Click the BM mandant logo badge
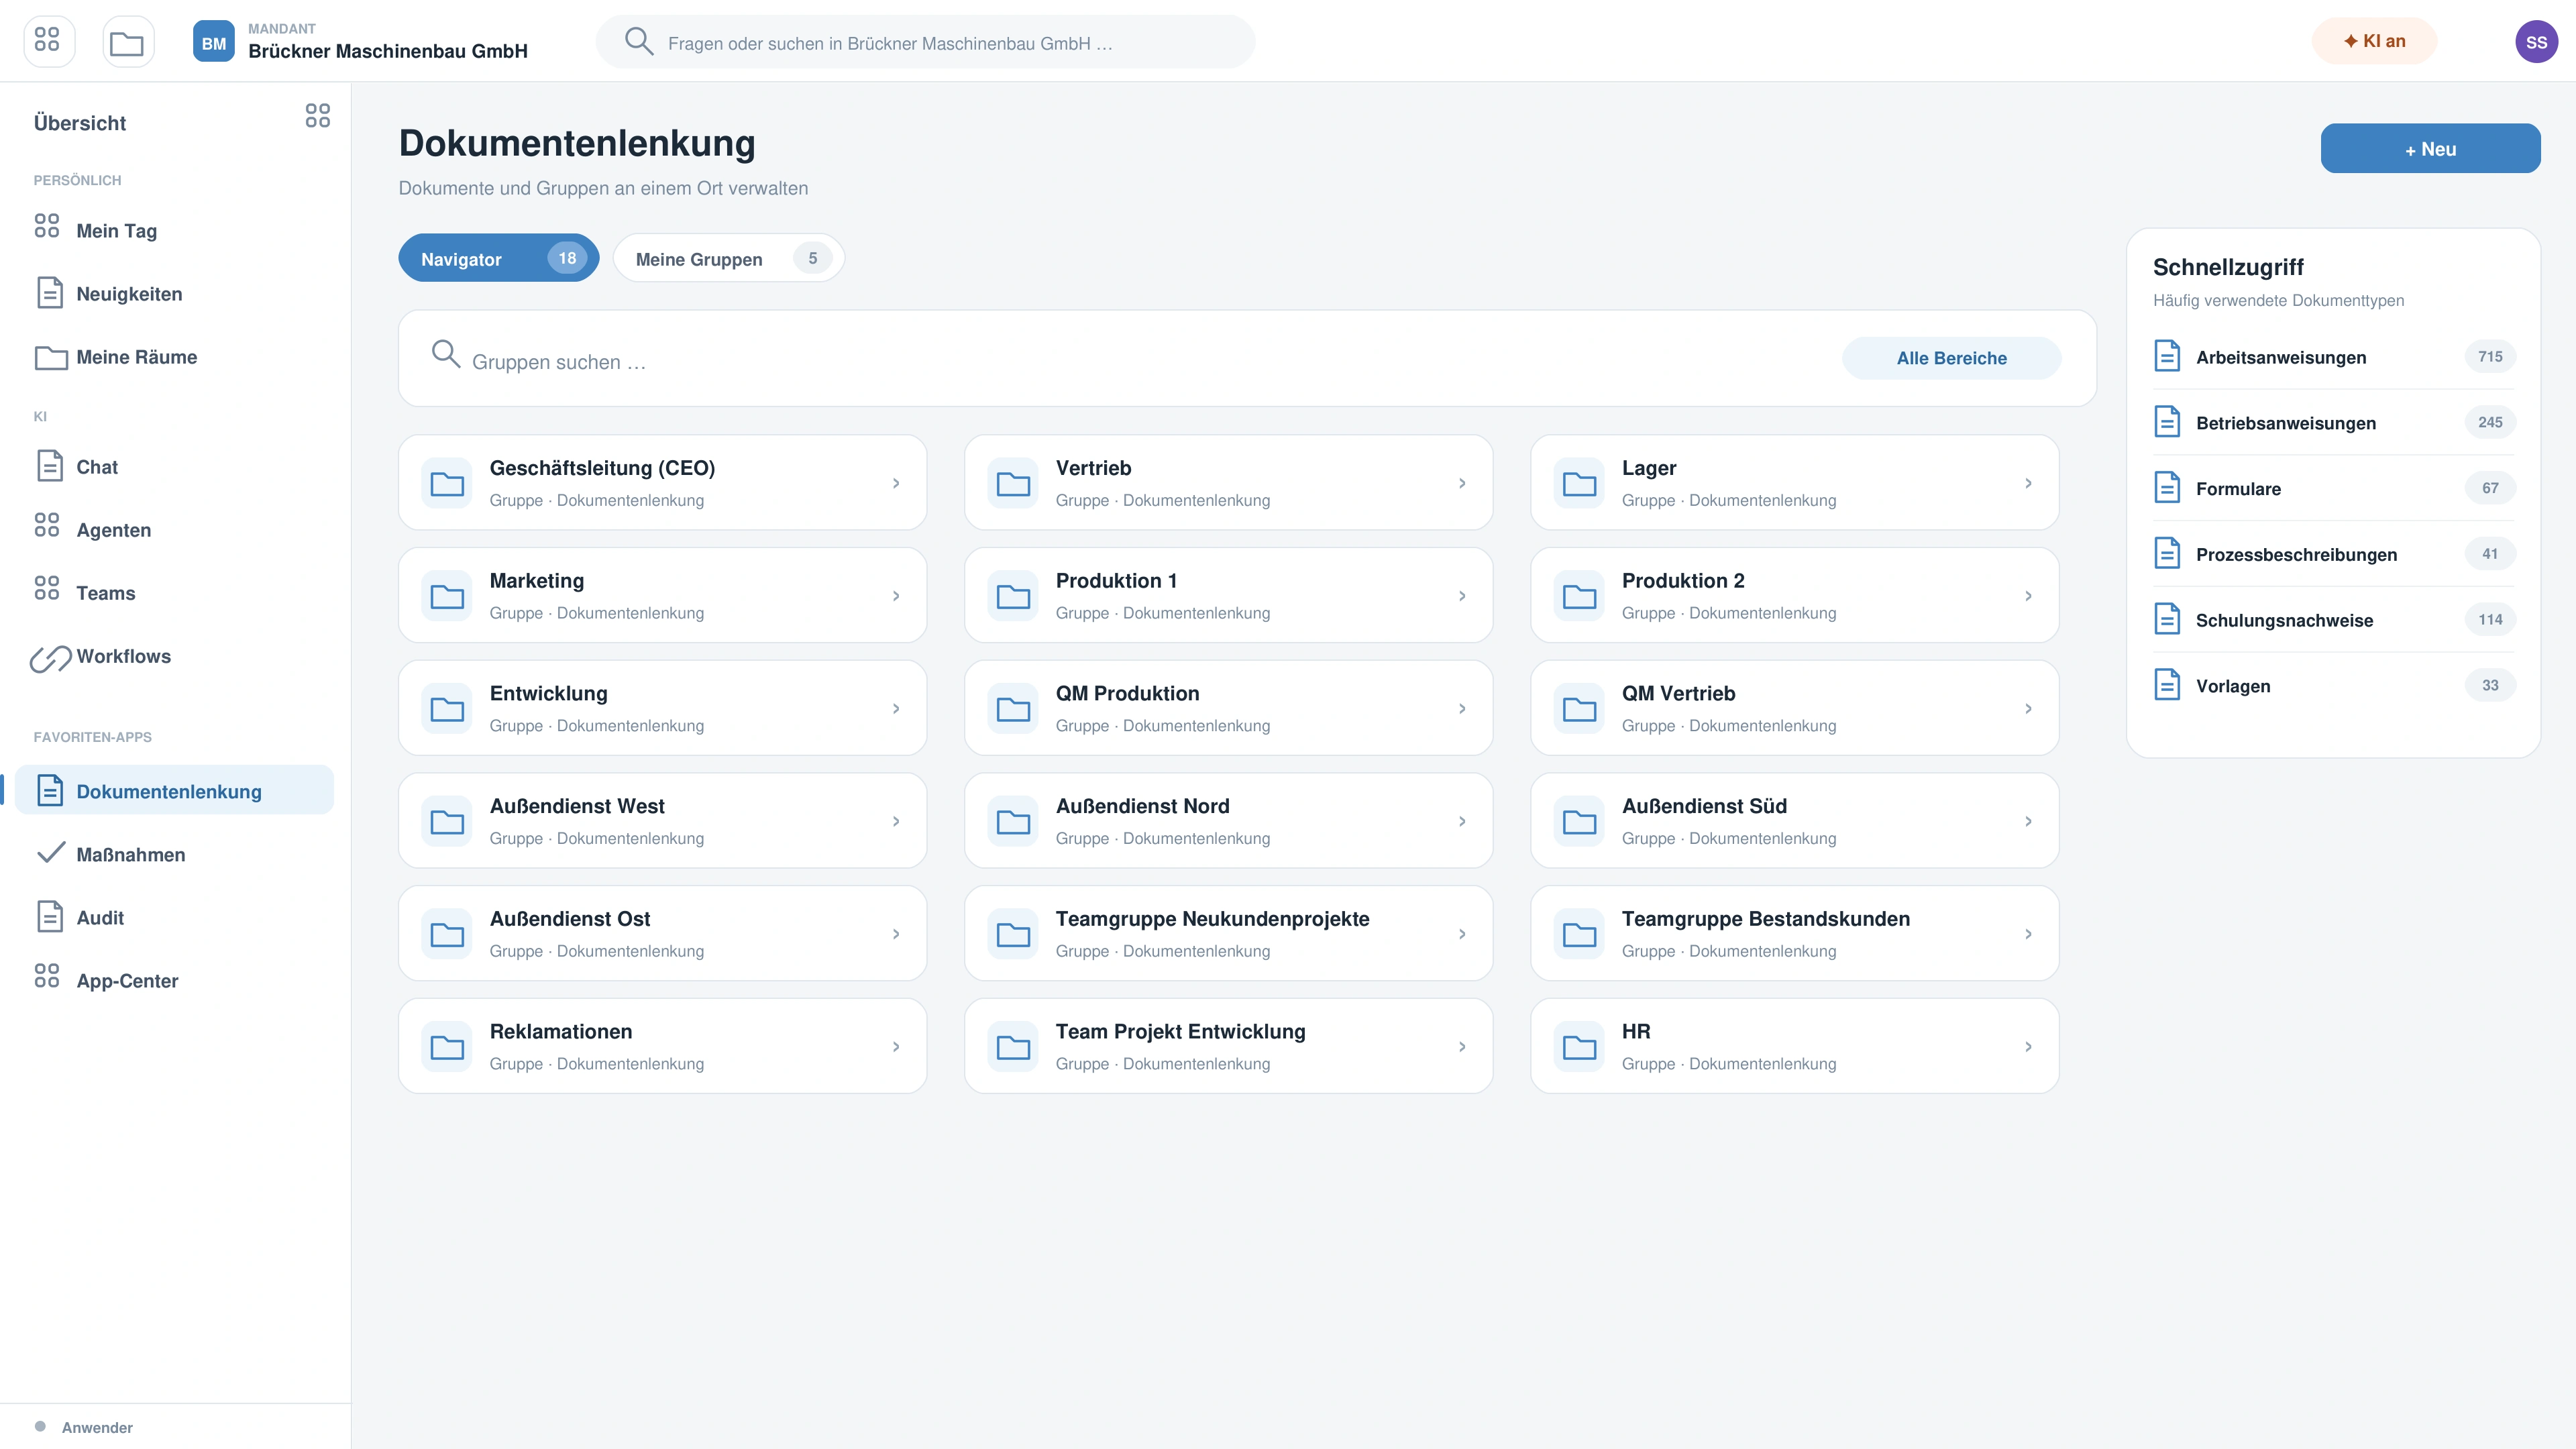The image size is (2576, 1449). (214, 42)
